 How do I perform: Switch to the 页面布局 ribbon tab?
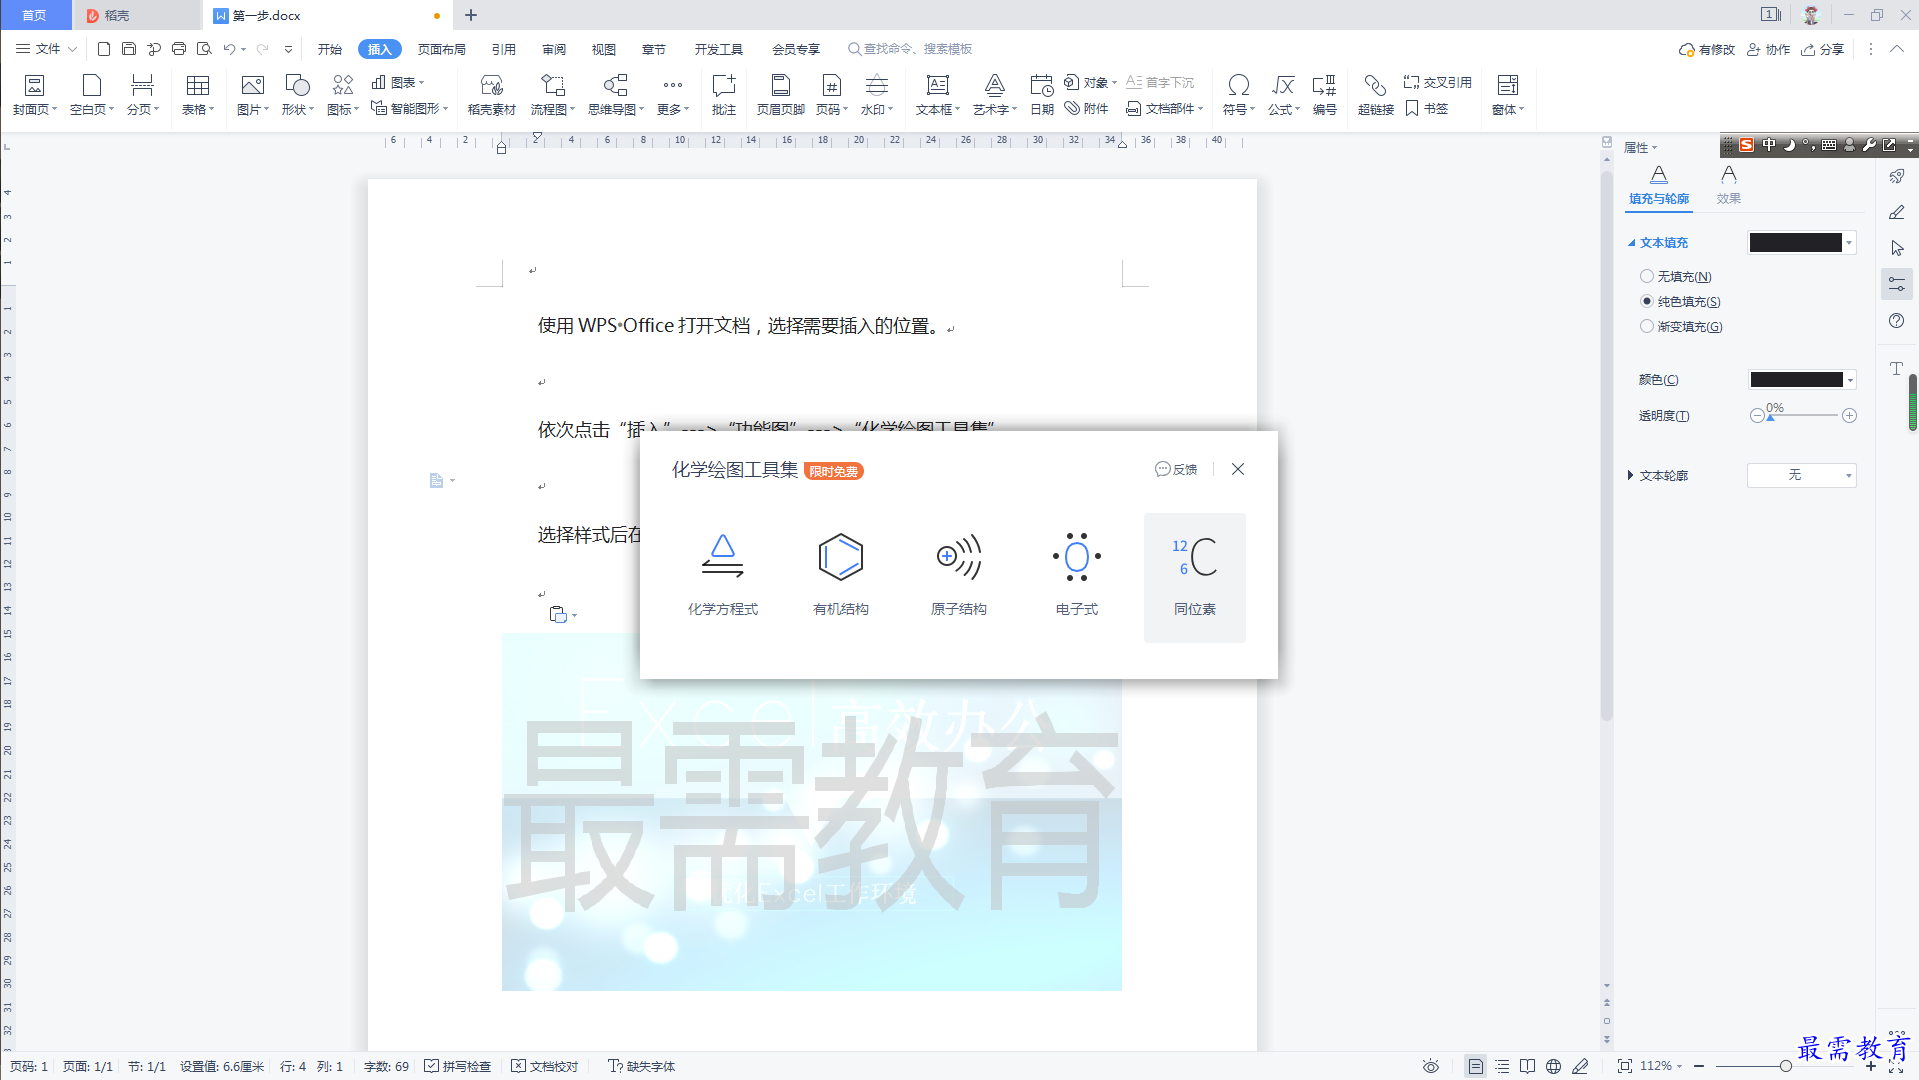click(x=442, y=49)
